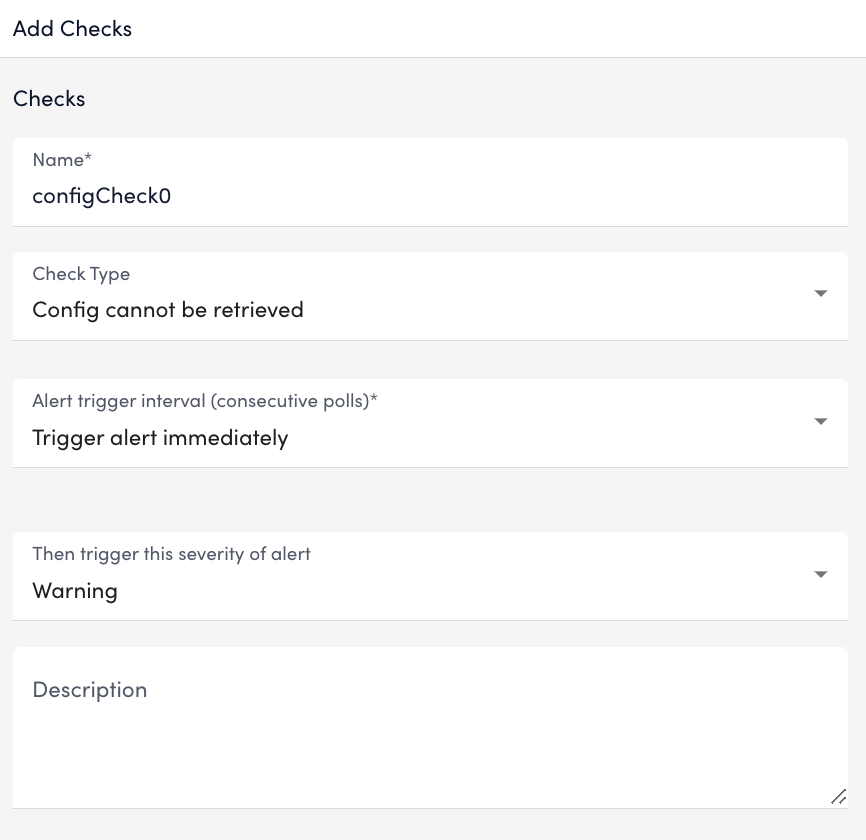
Task: Open the Check Type dropdown field
Action: 430,296
